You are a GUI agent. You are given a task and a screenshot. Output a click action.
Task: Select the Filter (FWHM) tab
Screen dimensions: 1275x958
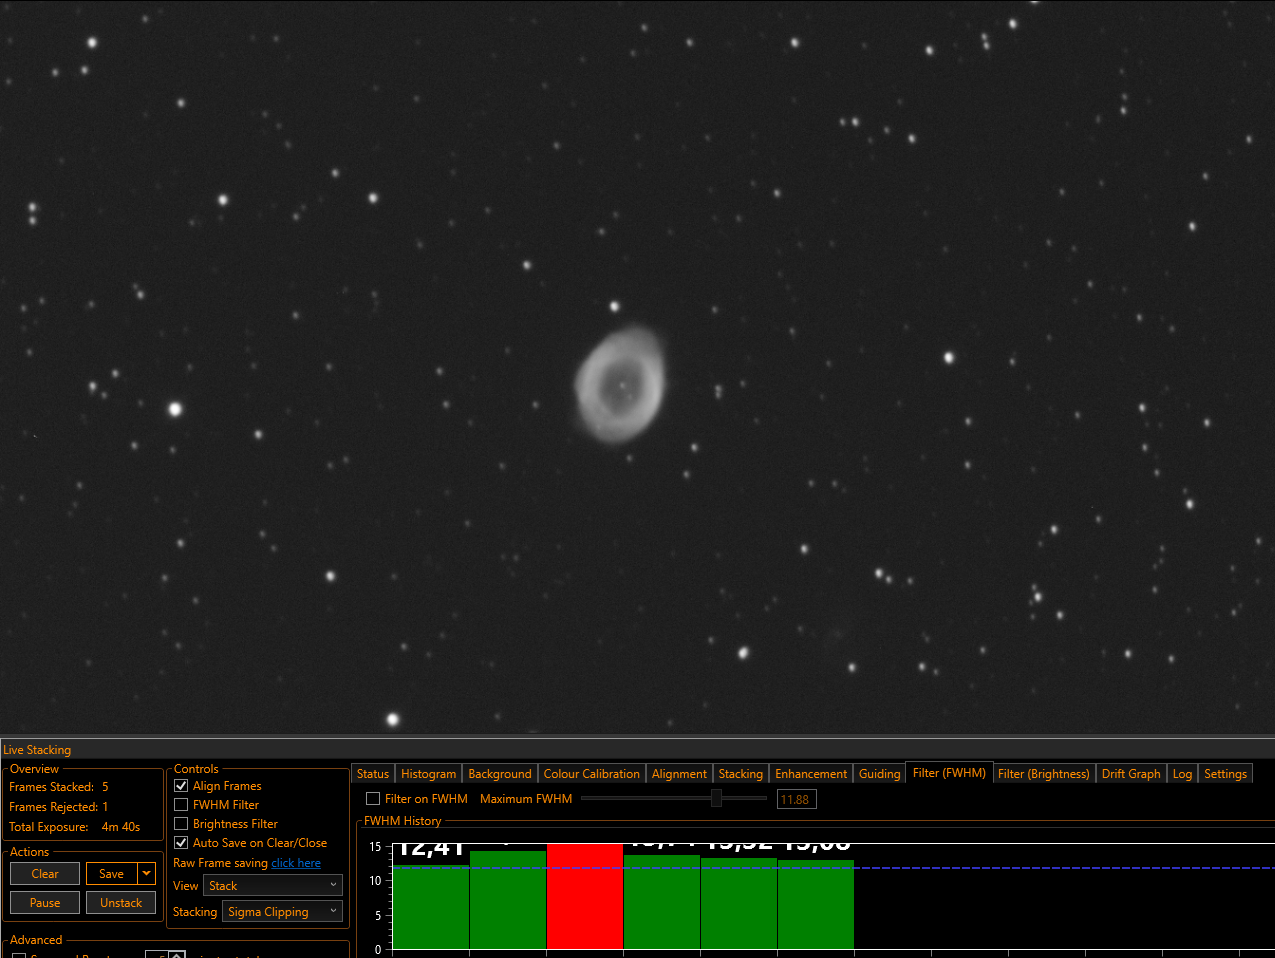949,773
